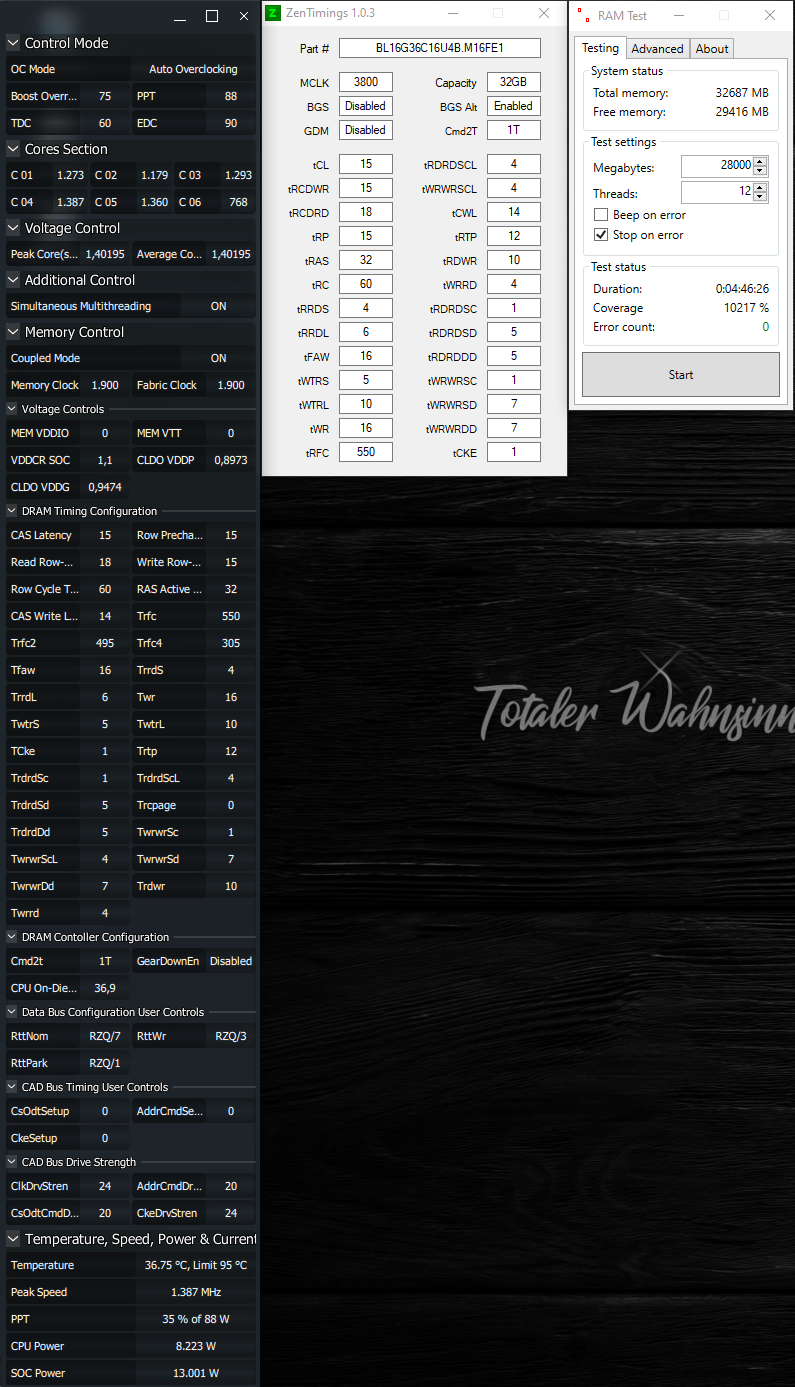Collapse CAD Bus Drive Strength subsection
This screenshot has height=1387, width=795.
[x=12, y=1162]
